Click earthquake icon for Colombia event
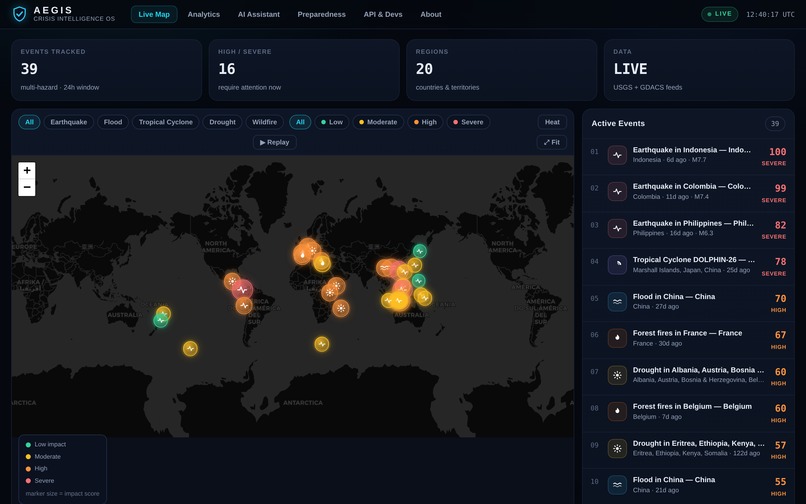This screenshot has height=504, width=806. click(x=617, y=191)
